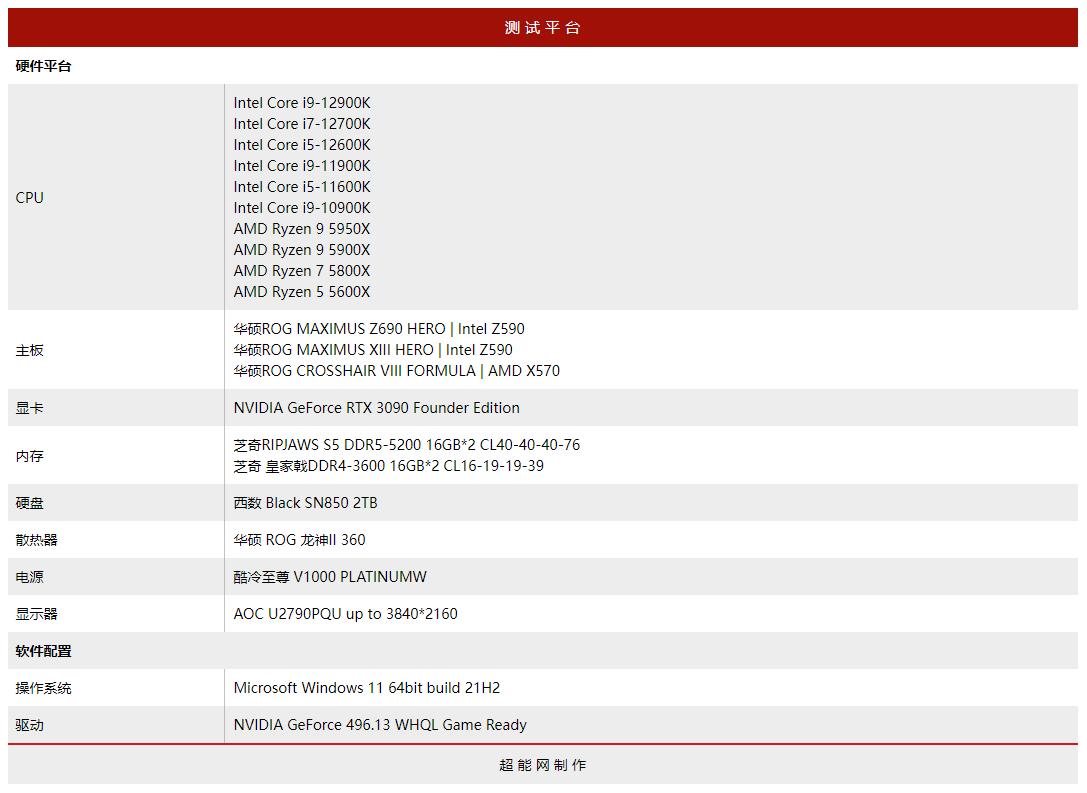1087x793 pixels.
Task: Select the 酷冷至尊 V1000 PLATINUMW entry
Action: (330, 576)
